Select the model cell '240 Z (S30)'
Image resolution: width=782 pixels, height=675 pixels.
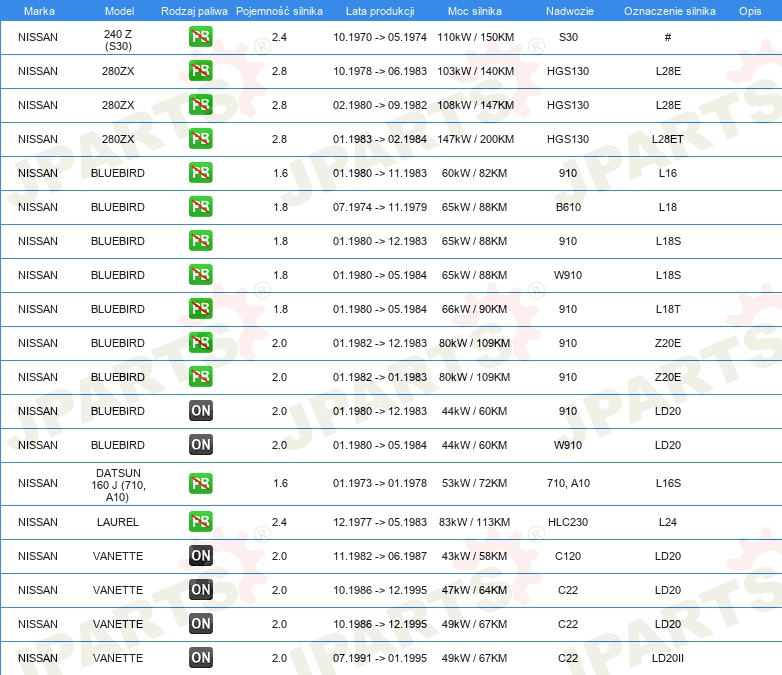tap(118, 40)
